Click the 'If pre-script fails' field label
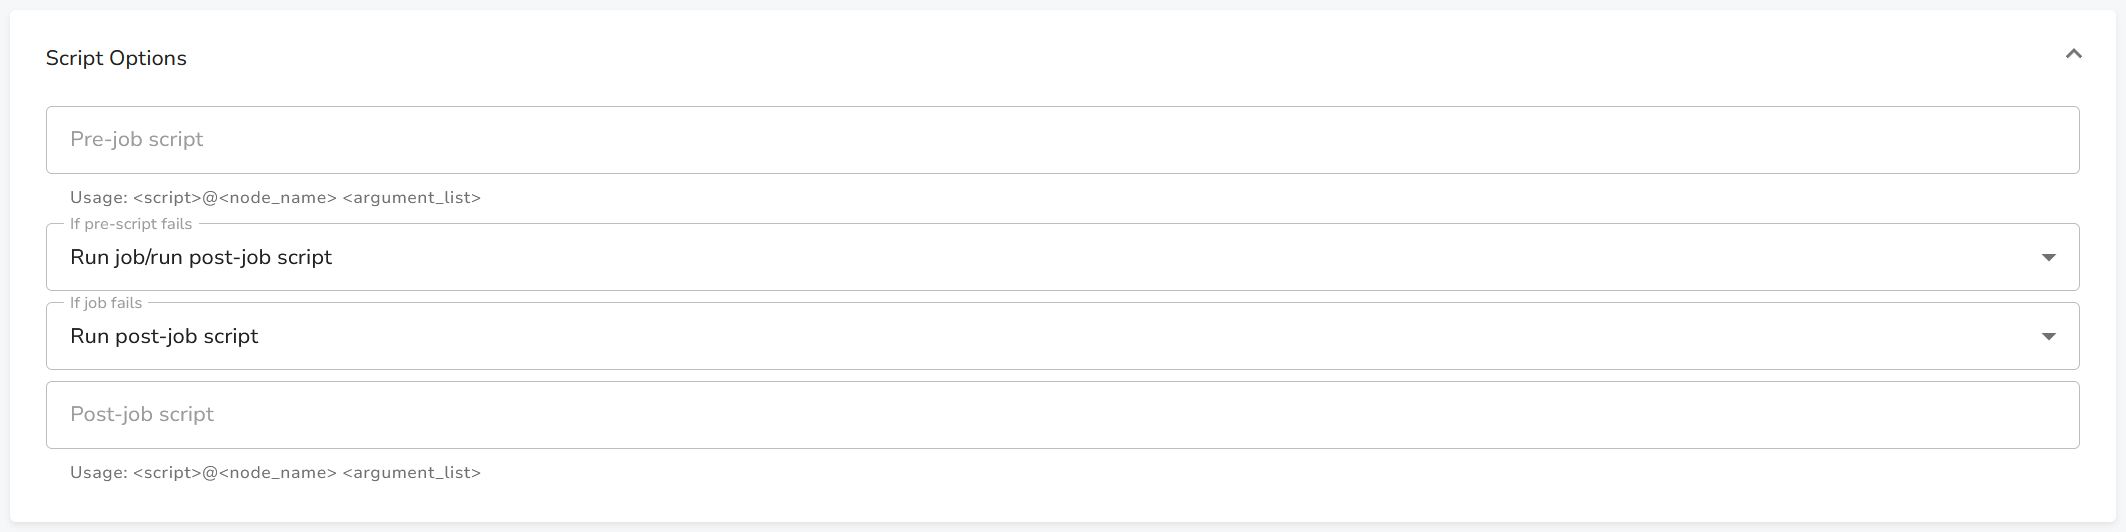The height and width of the screenshot is (532, 2126). point(131,224)
